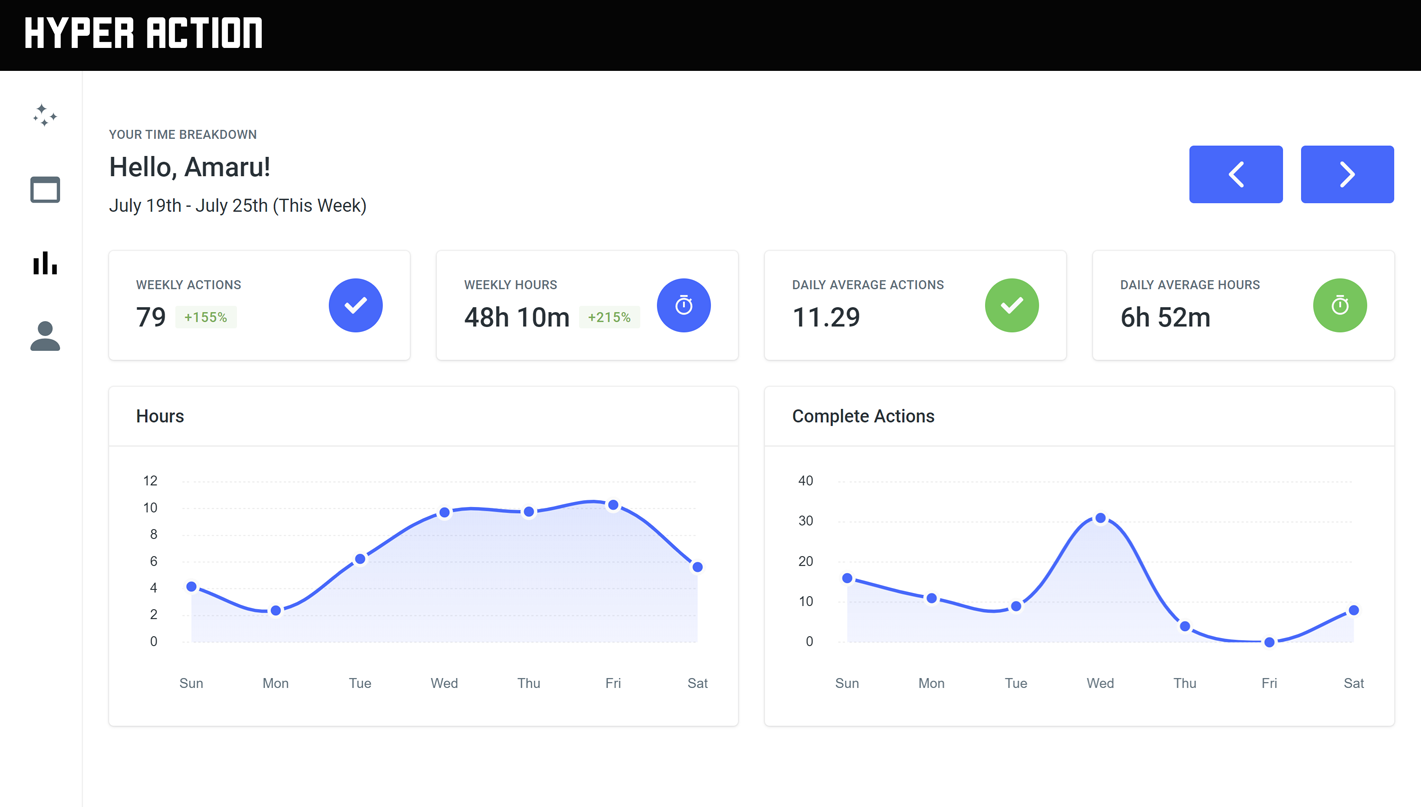Click the 6h 52m daily average value
The width and height of the screenshot is (1421, 807).
pos(1165,317)
